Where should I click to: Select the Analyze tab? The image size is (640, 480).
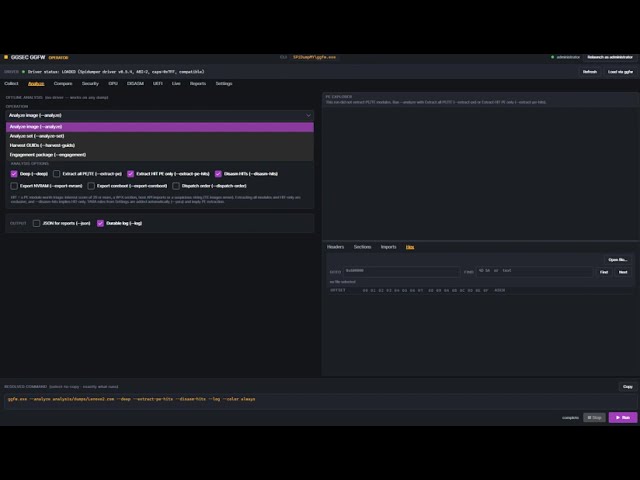point(36,83)
